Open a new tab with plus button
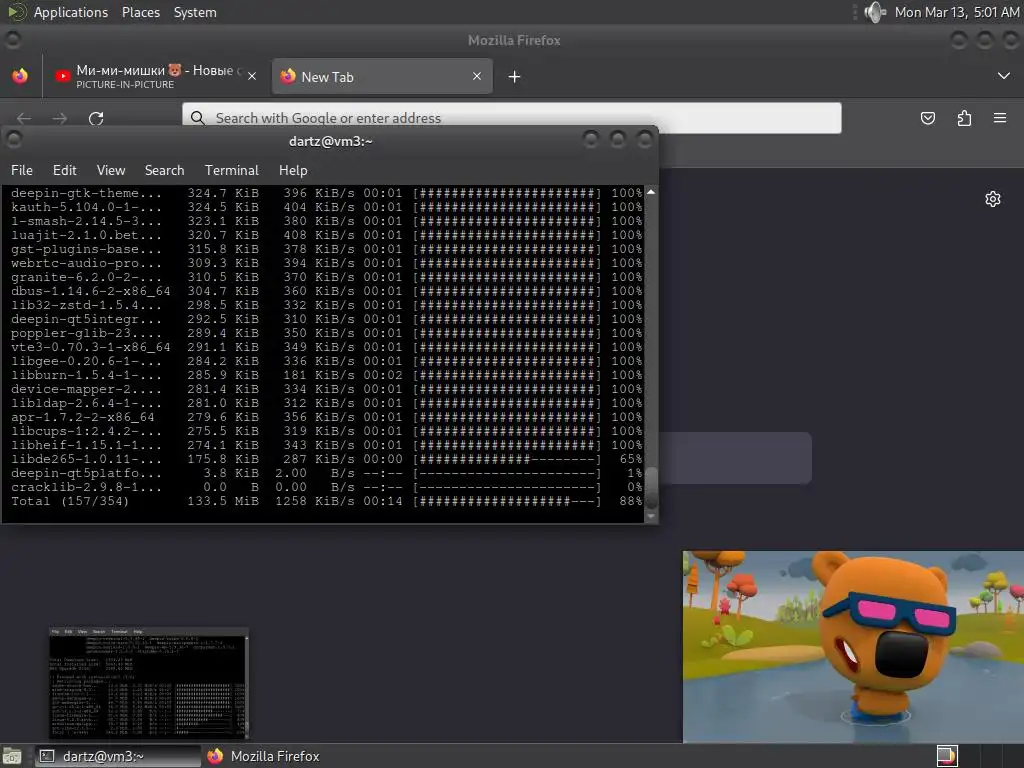 coord(515,77)
